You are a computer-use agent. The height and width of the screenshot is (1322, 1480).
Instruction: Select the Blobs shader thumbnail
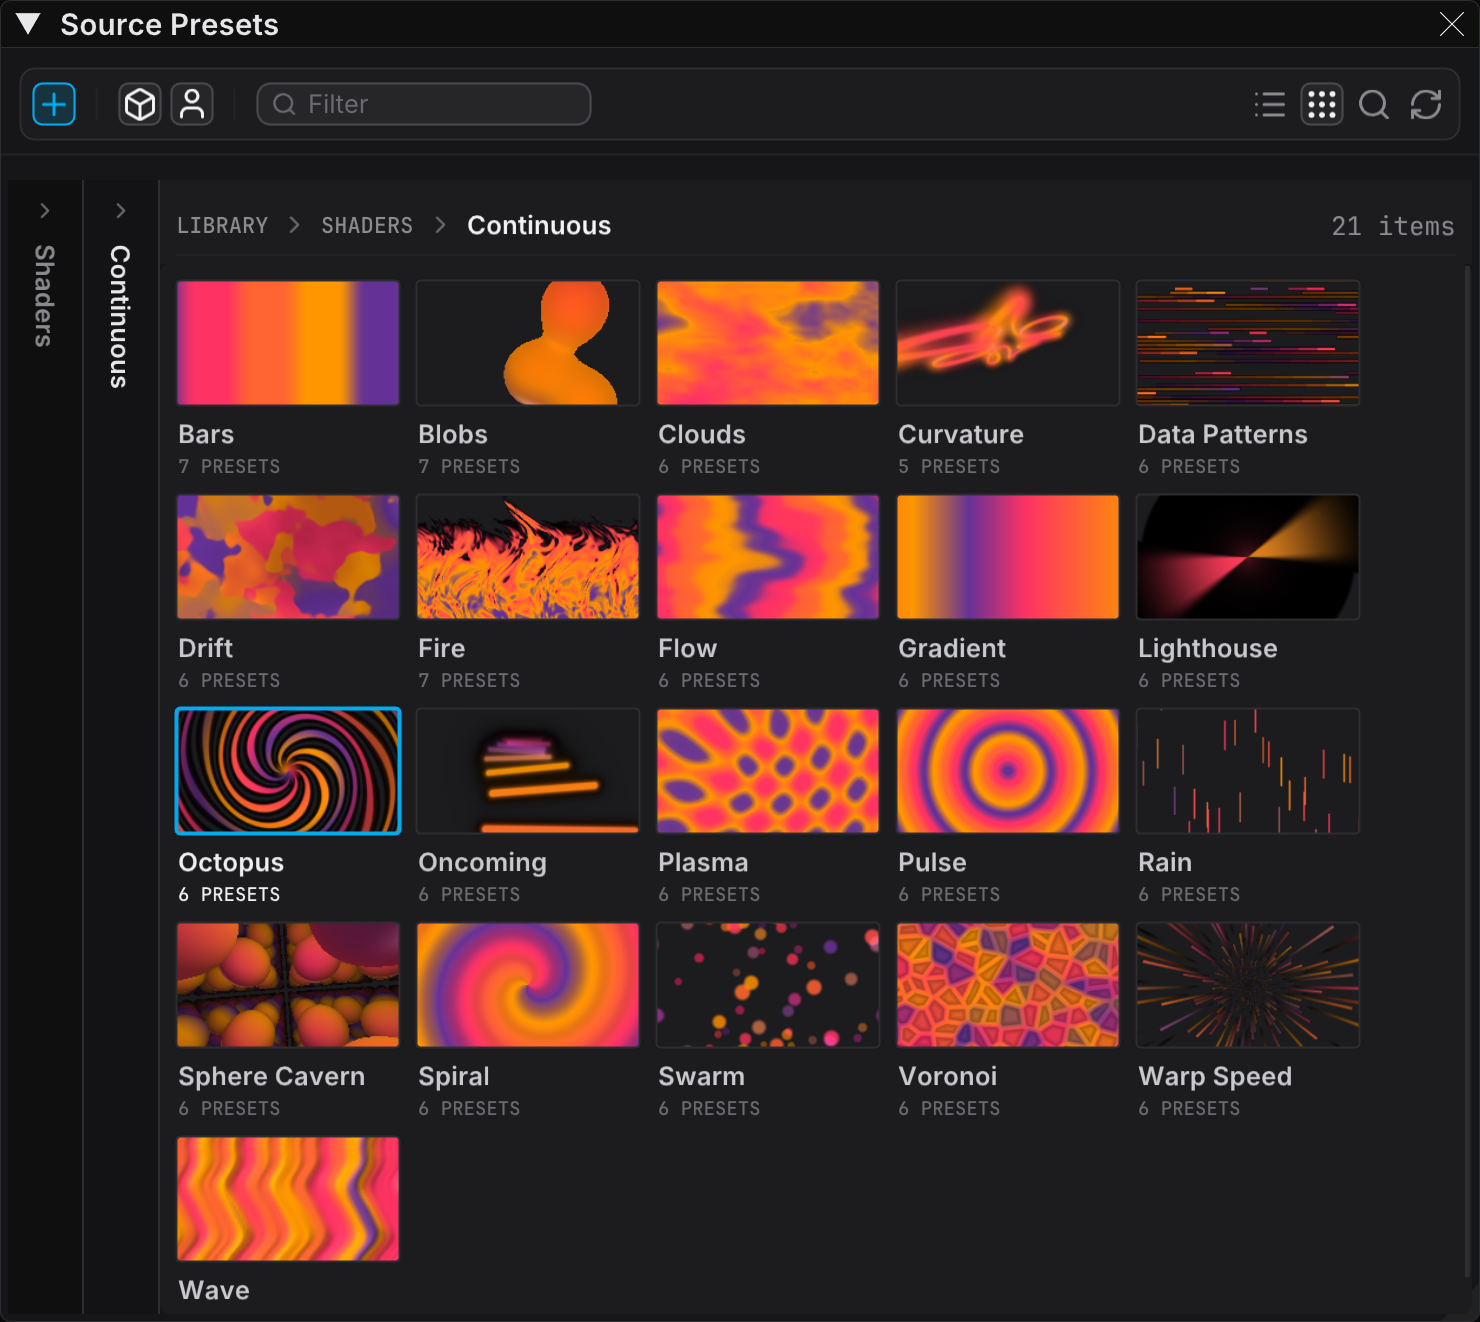[x=528, y=343]
